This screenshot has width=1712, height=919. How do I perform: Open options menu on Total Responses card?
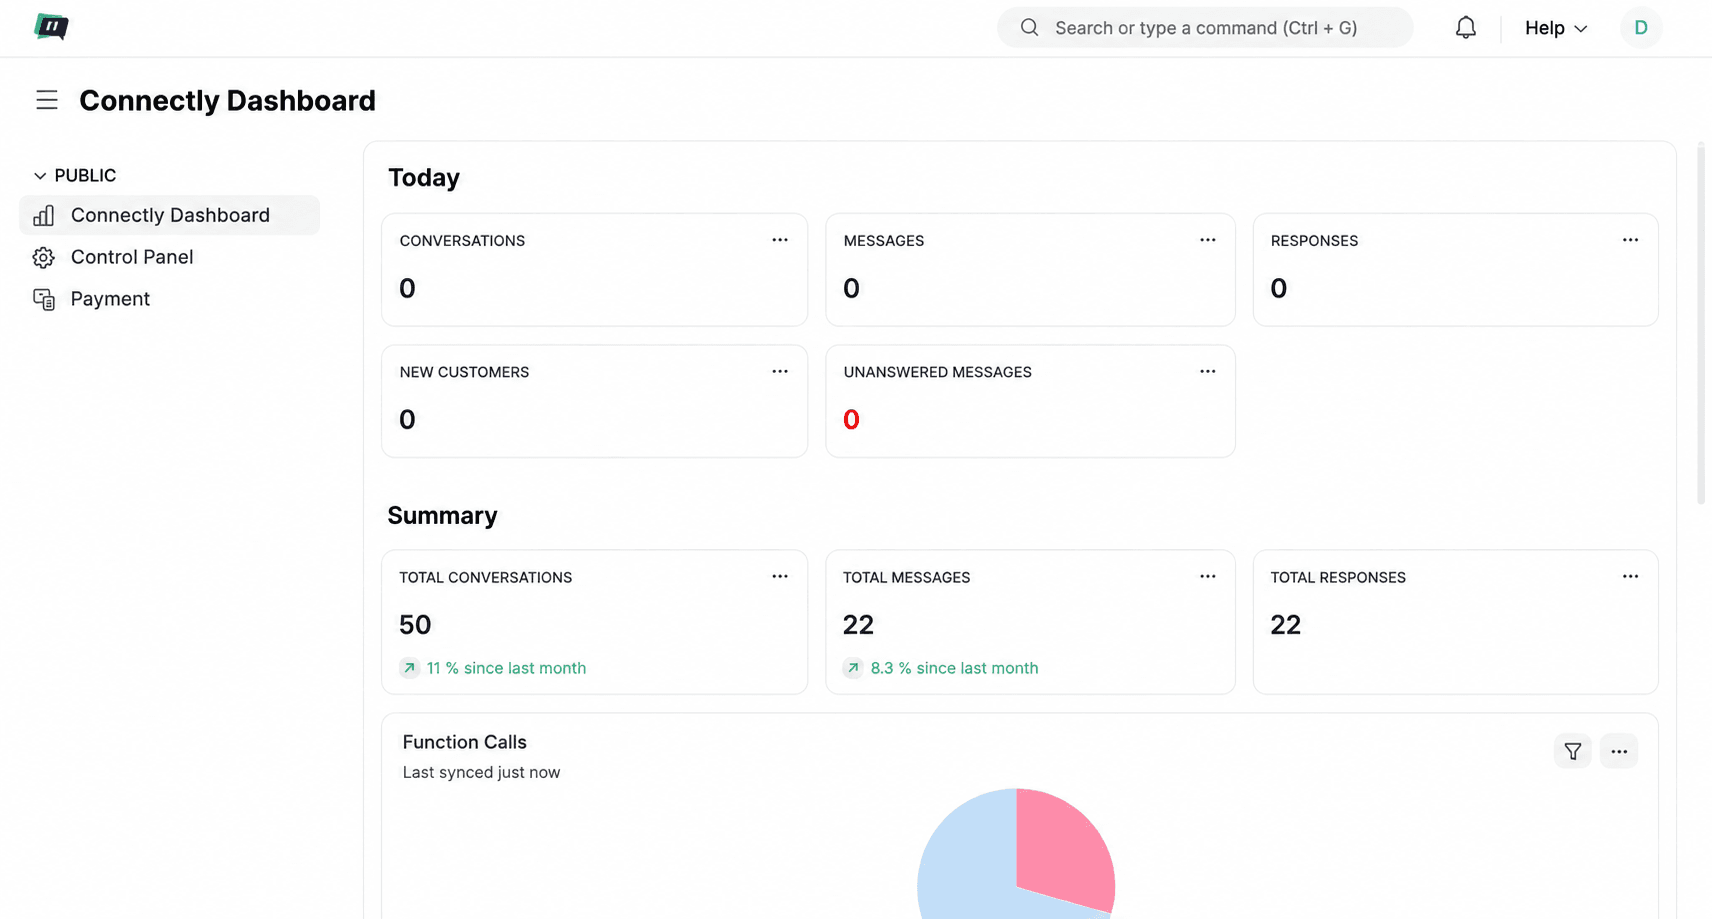point(1630,577)
